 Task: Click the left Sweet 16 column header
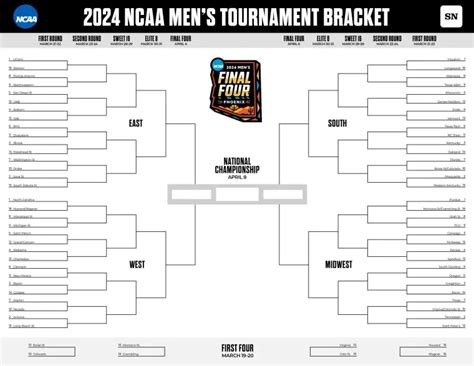click(121, 40)
